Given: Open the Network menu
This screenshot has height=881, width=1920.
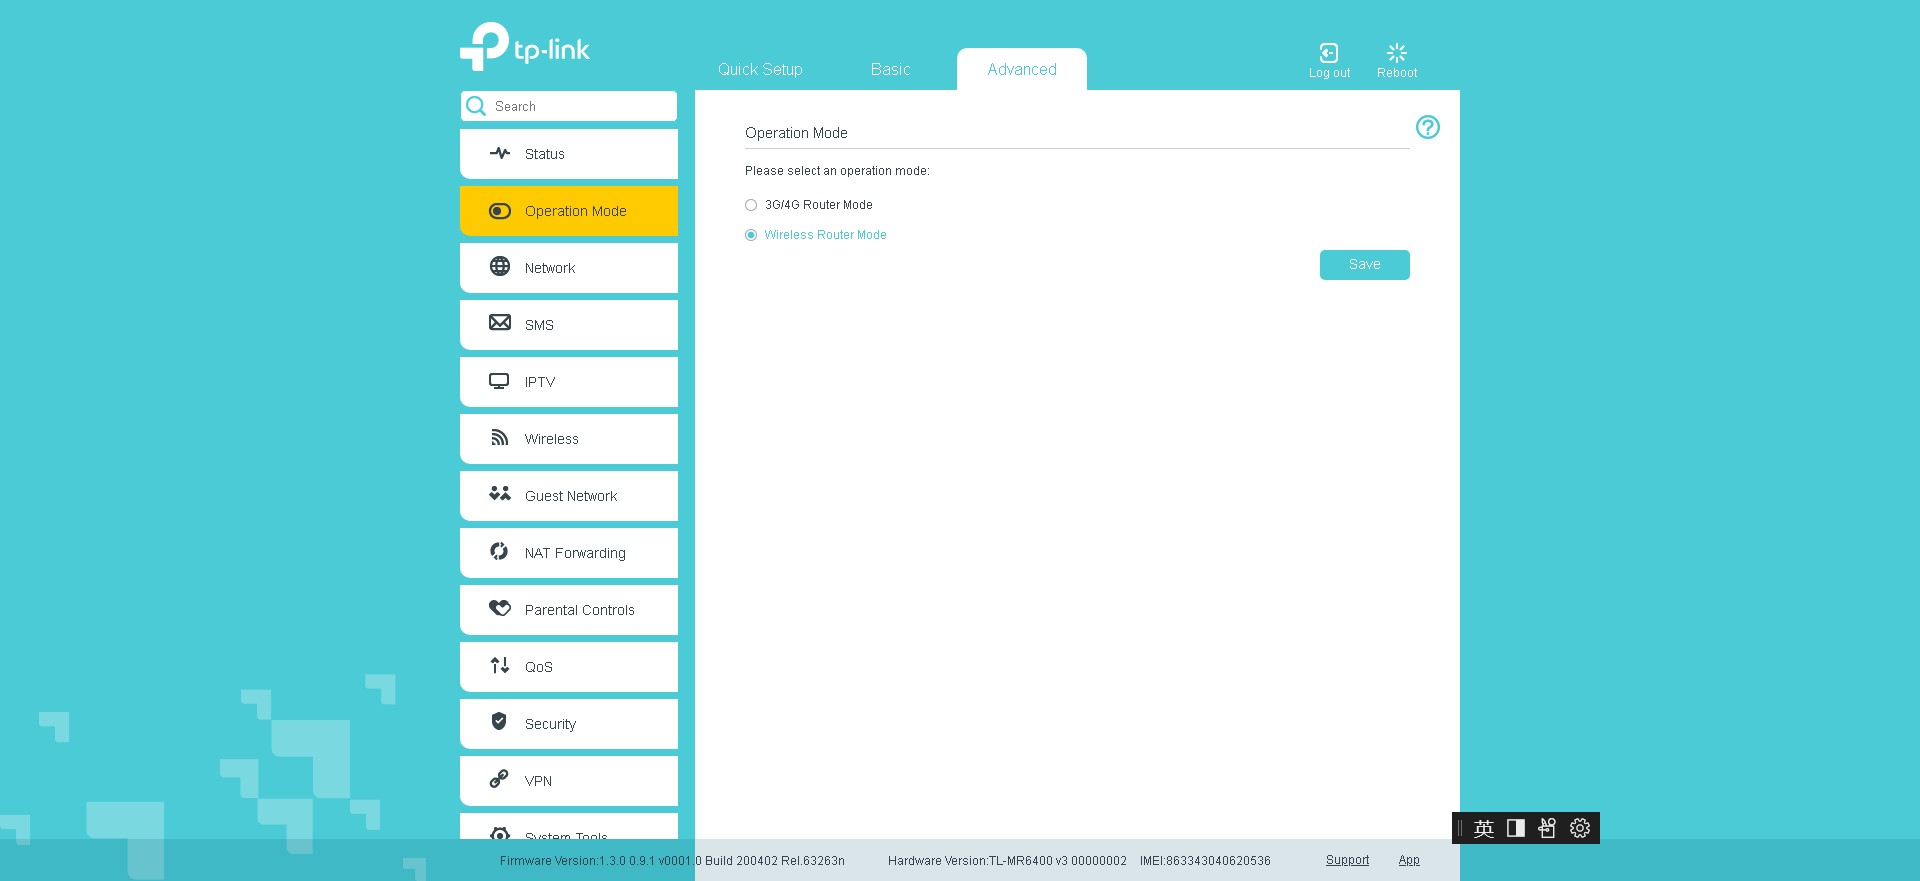Looking at the screenshot, I should 569,268.
